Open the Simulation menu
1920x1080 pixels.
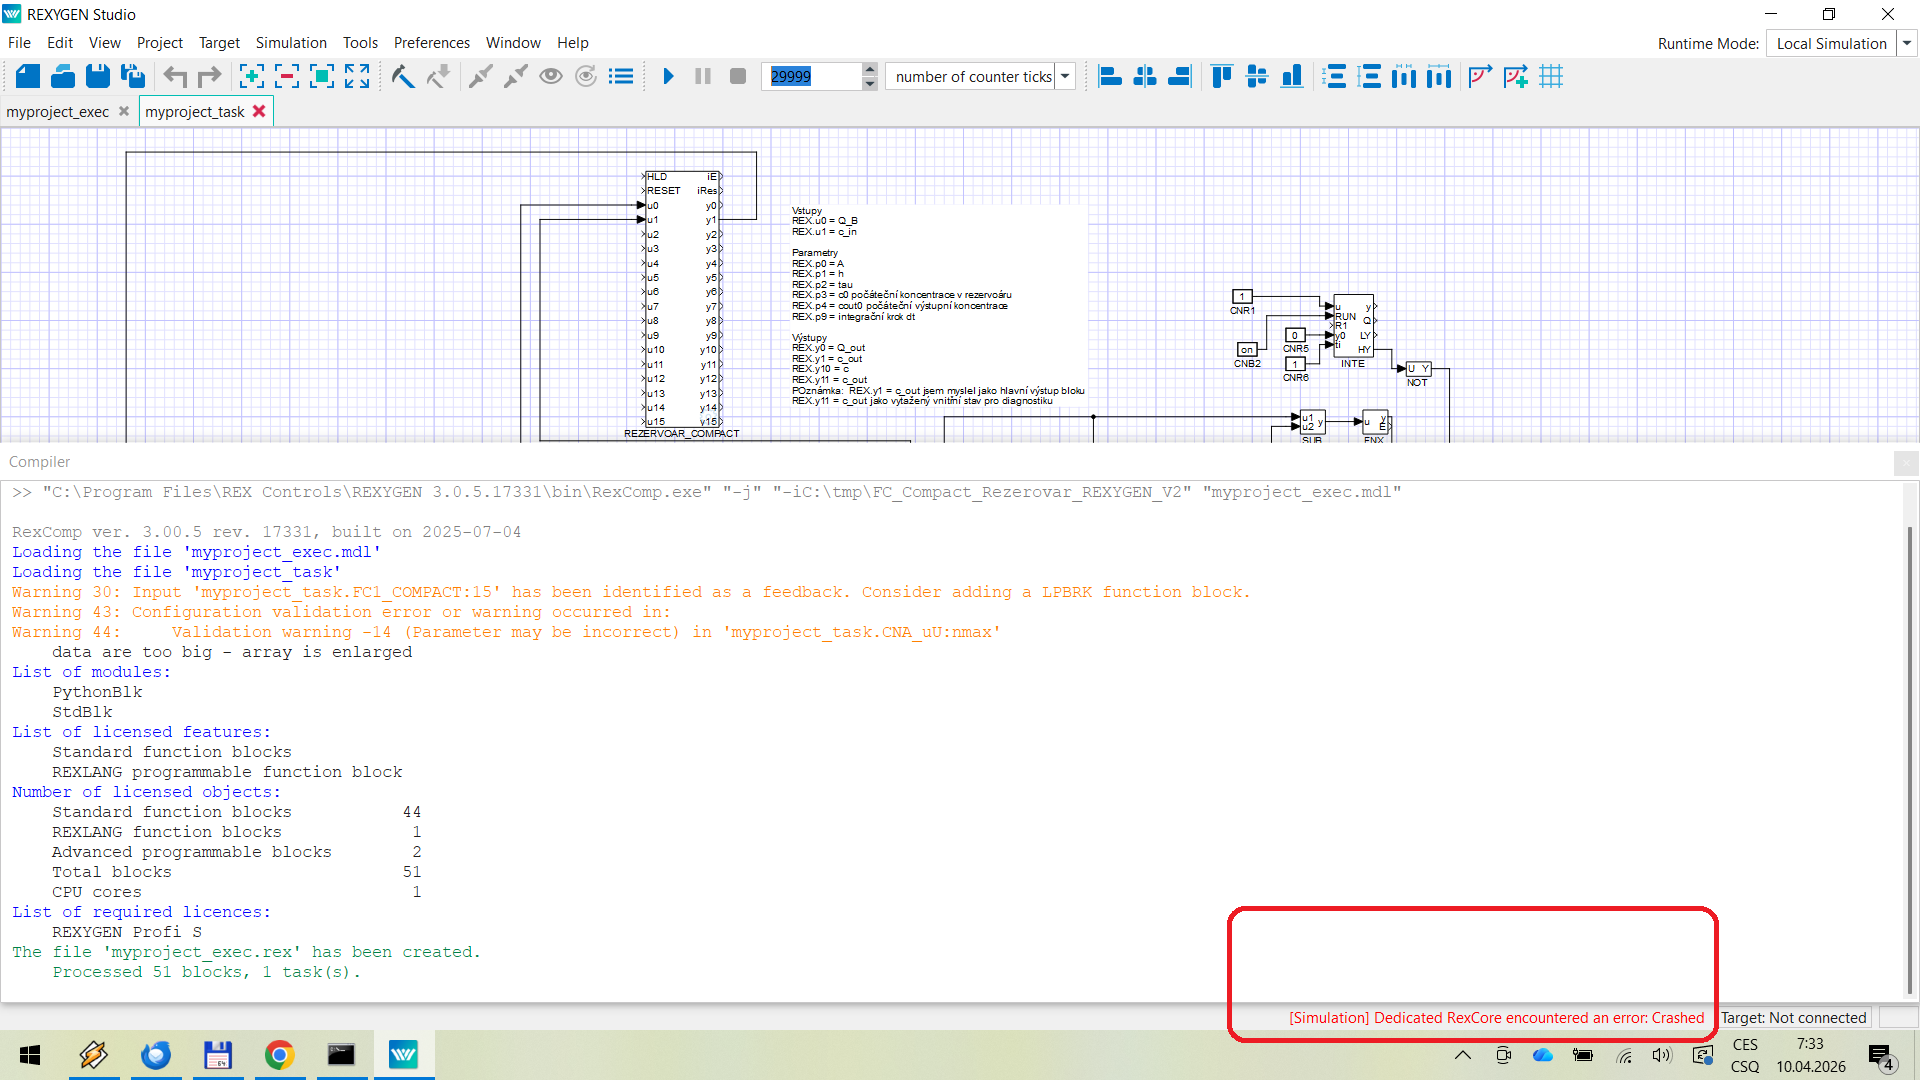click(290, 43)
